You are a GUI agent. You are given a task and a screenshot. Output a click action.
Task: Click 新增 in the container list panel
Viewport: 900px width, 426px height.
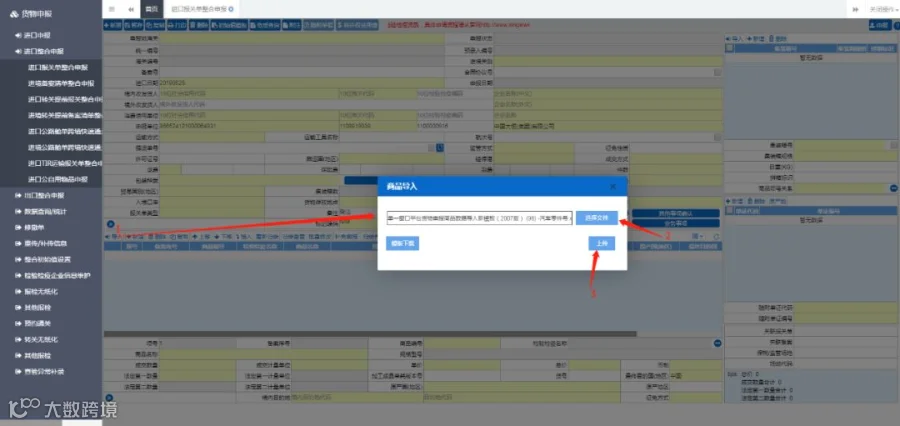[755, 38]
